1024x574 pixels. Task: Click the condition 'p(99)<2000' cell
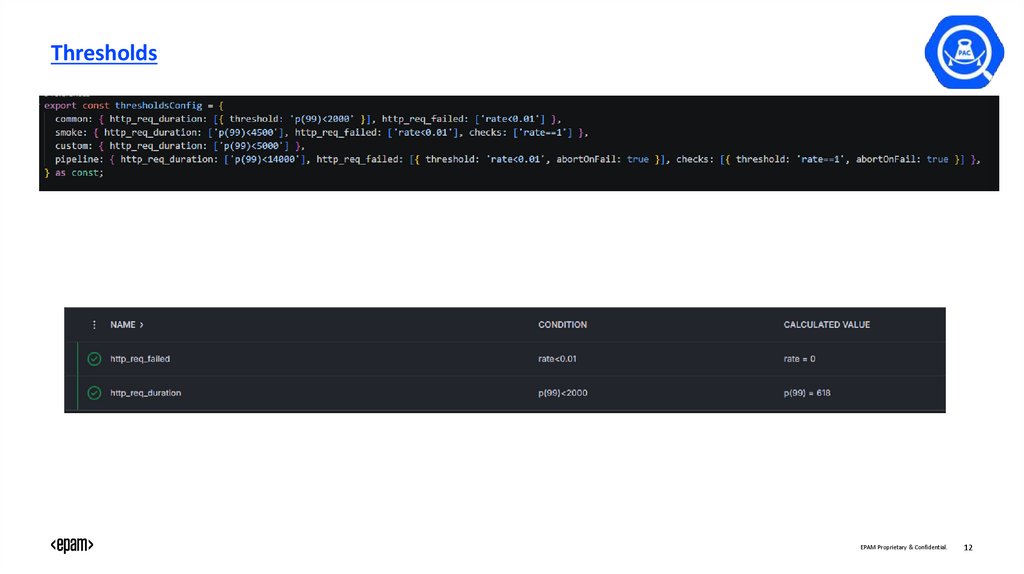(x=562, y=392)
